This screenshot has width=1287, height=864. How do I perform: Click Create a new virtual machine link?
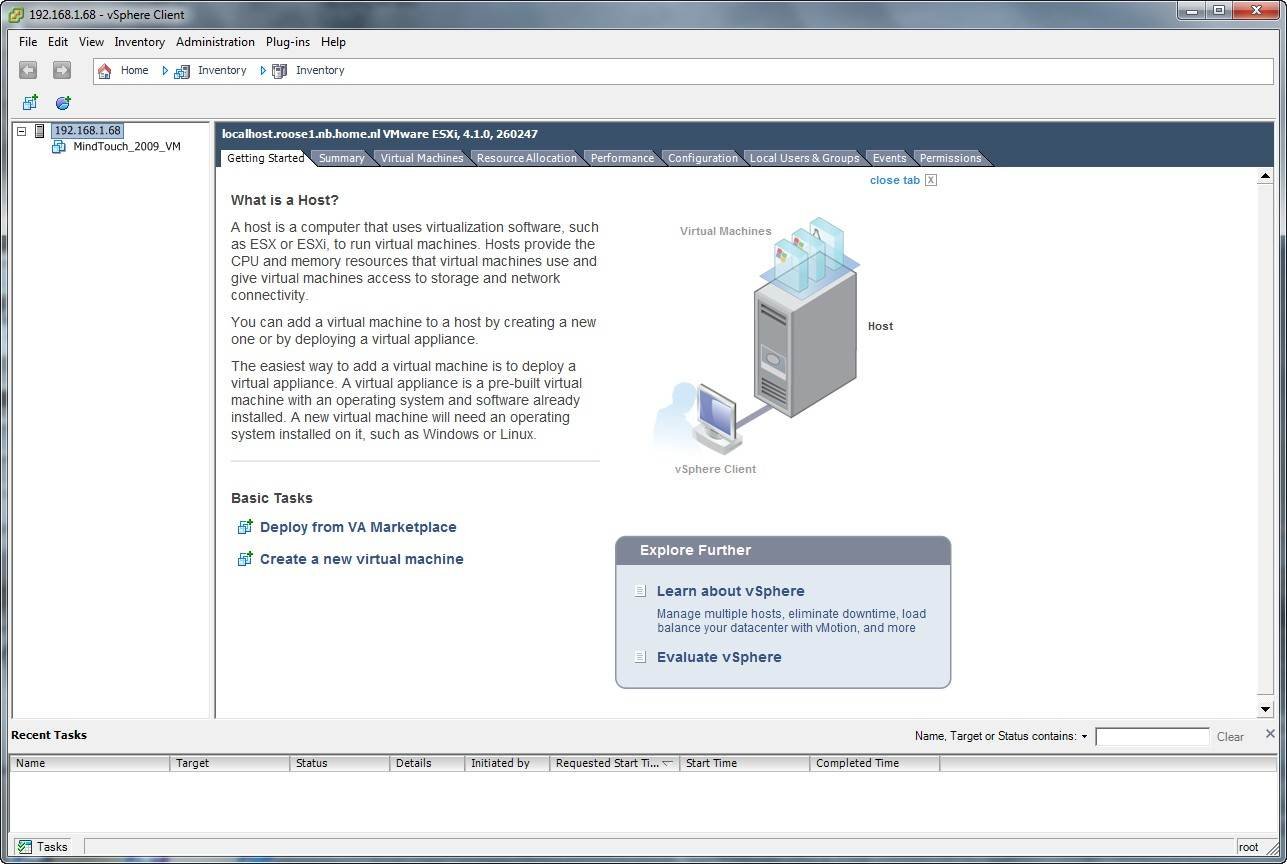(x=361, y=559)
